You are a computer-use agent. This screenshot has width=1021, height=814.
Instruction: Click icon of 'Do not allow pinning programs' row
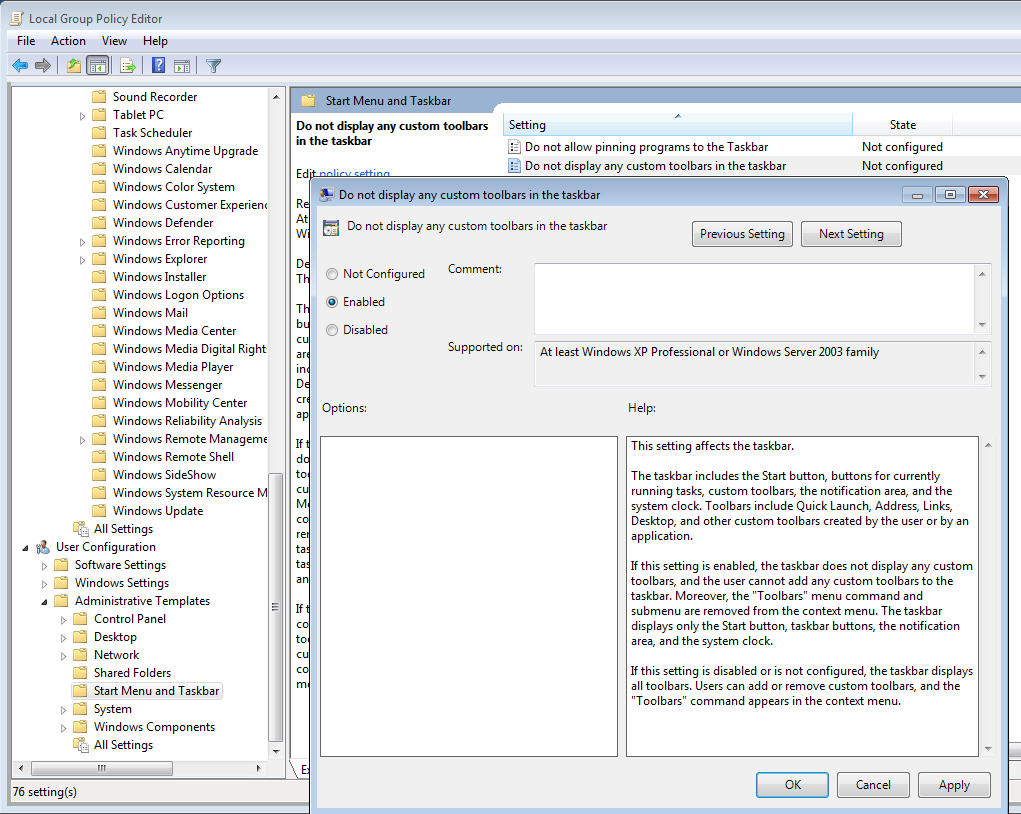click(514, 147)
